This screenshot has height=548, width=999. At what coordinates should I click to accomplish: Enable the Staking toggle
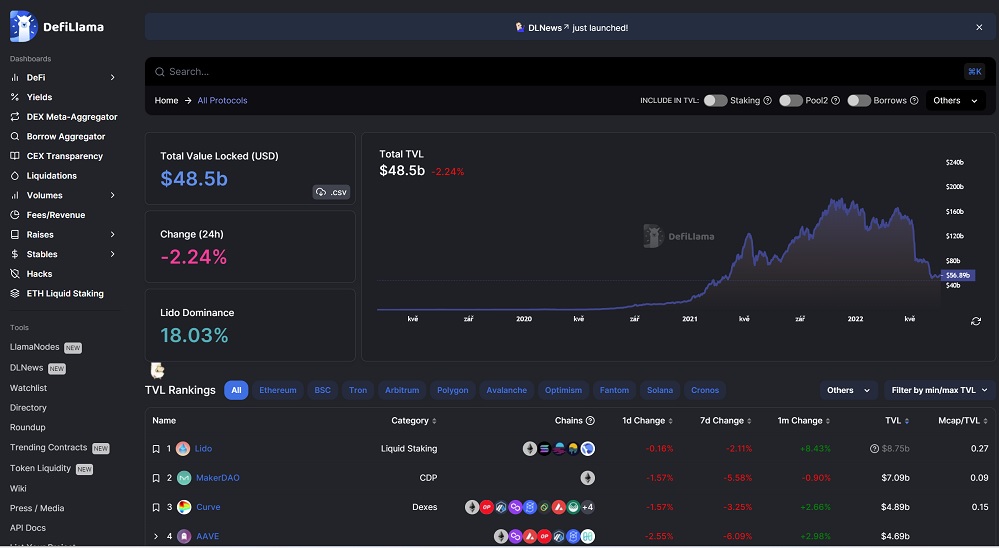coord(715,101)
